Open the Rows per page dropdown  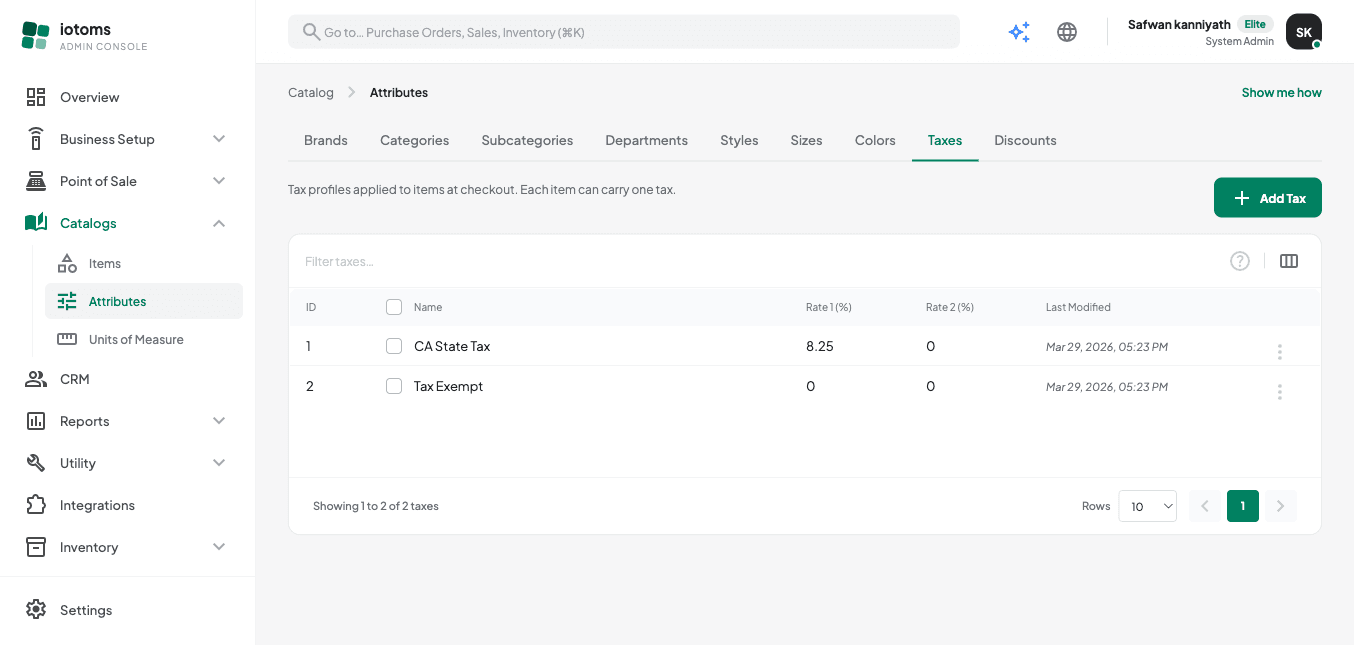1147,506
